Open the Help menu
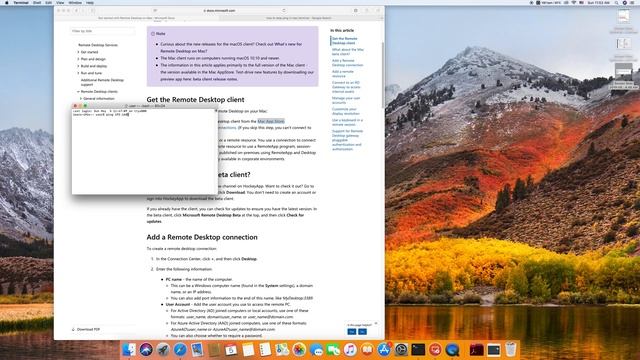The image size is (640, 360). pos(90,3)
